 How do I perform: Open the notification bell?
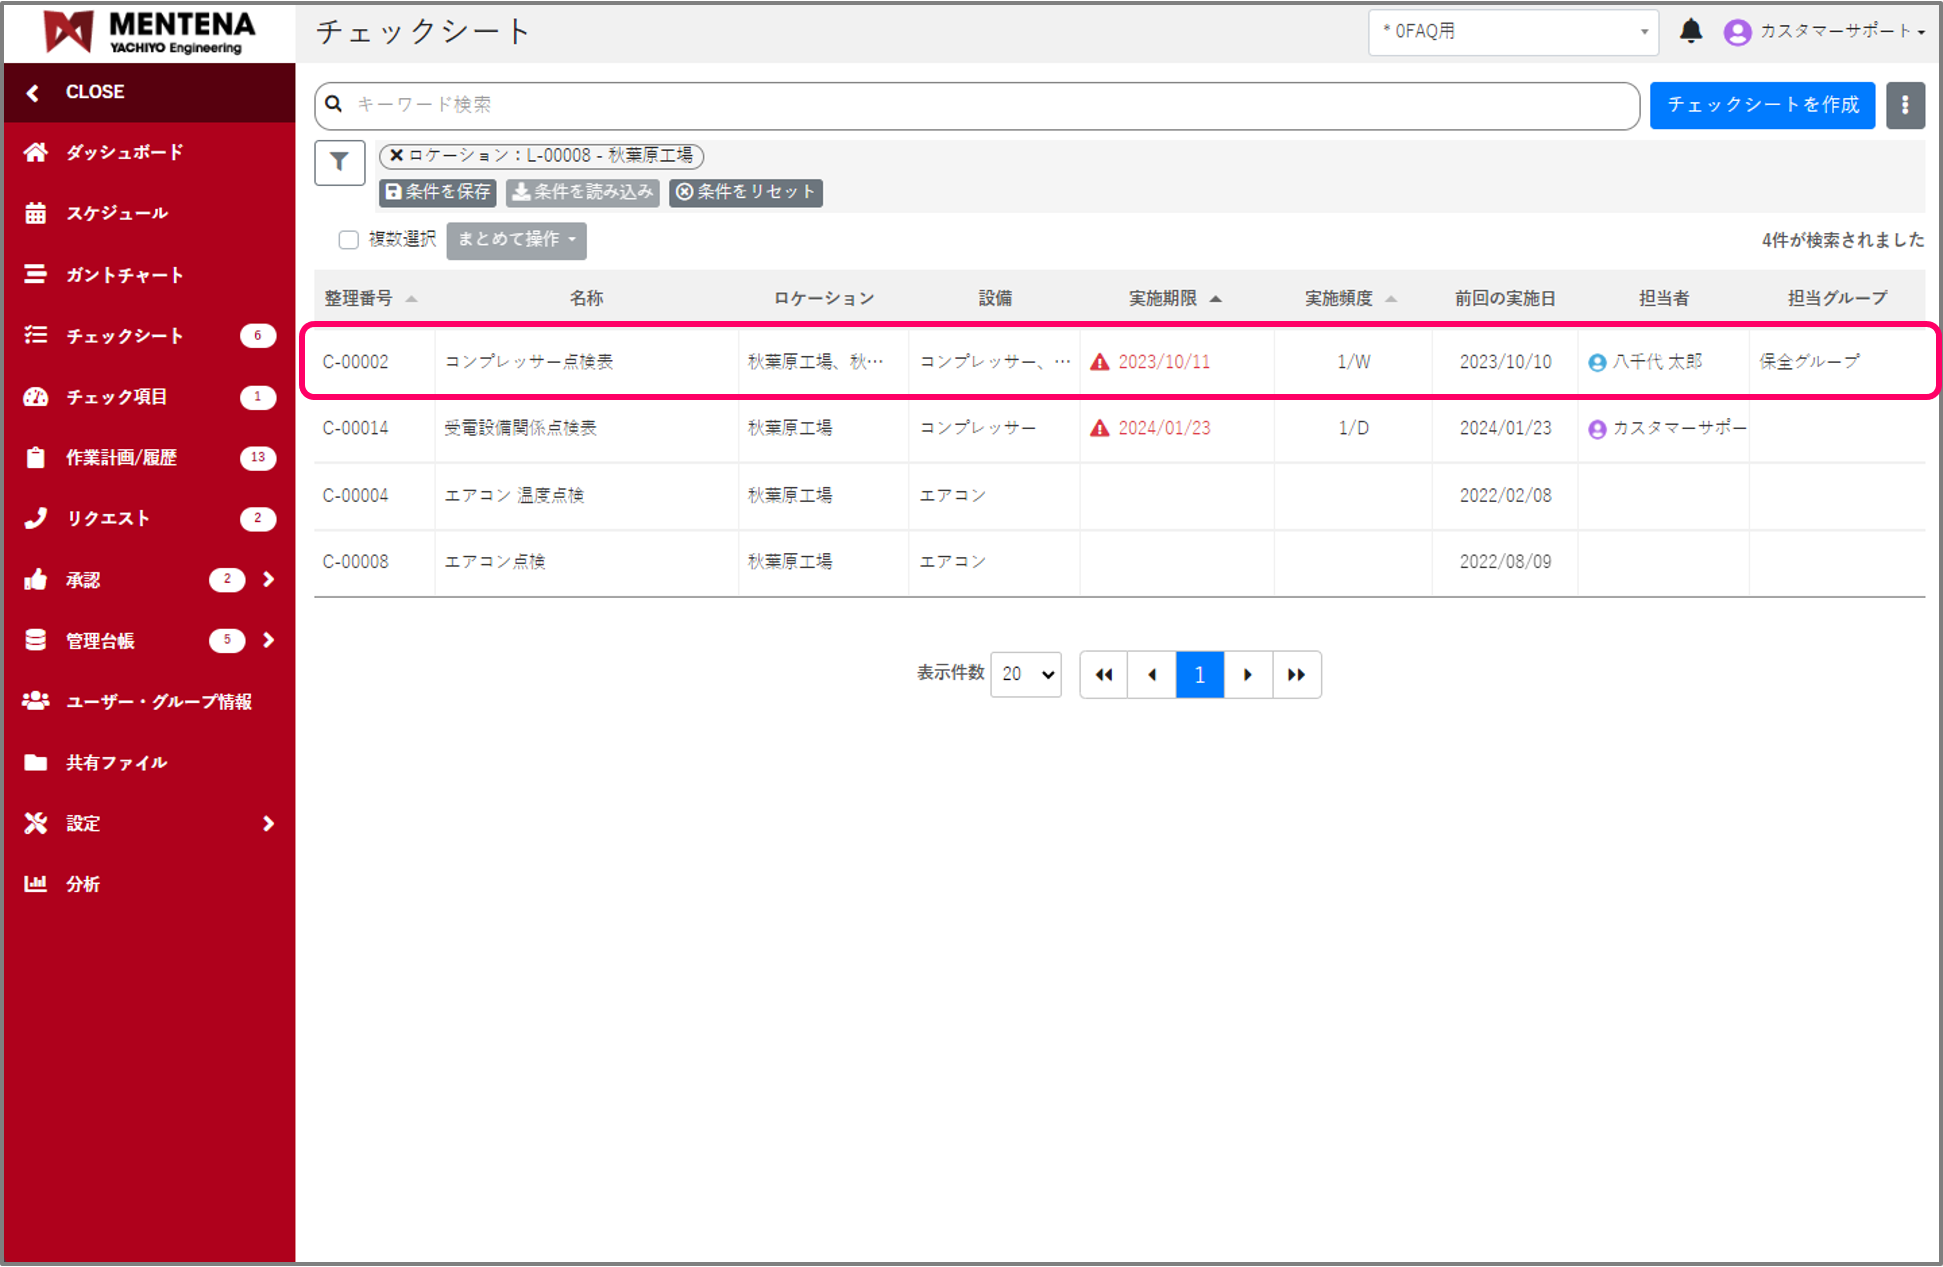point(1690,31)
